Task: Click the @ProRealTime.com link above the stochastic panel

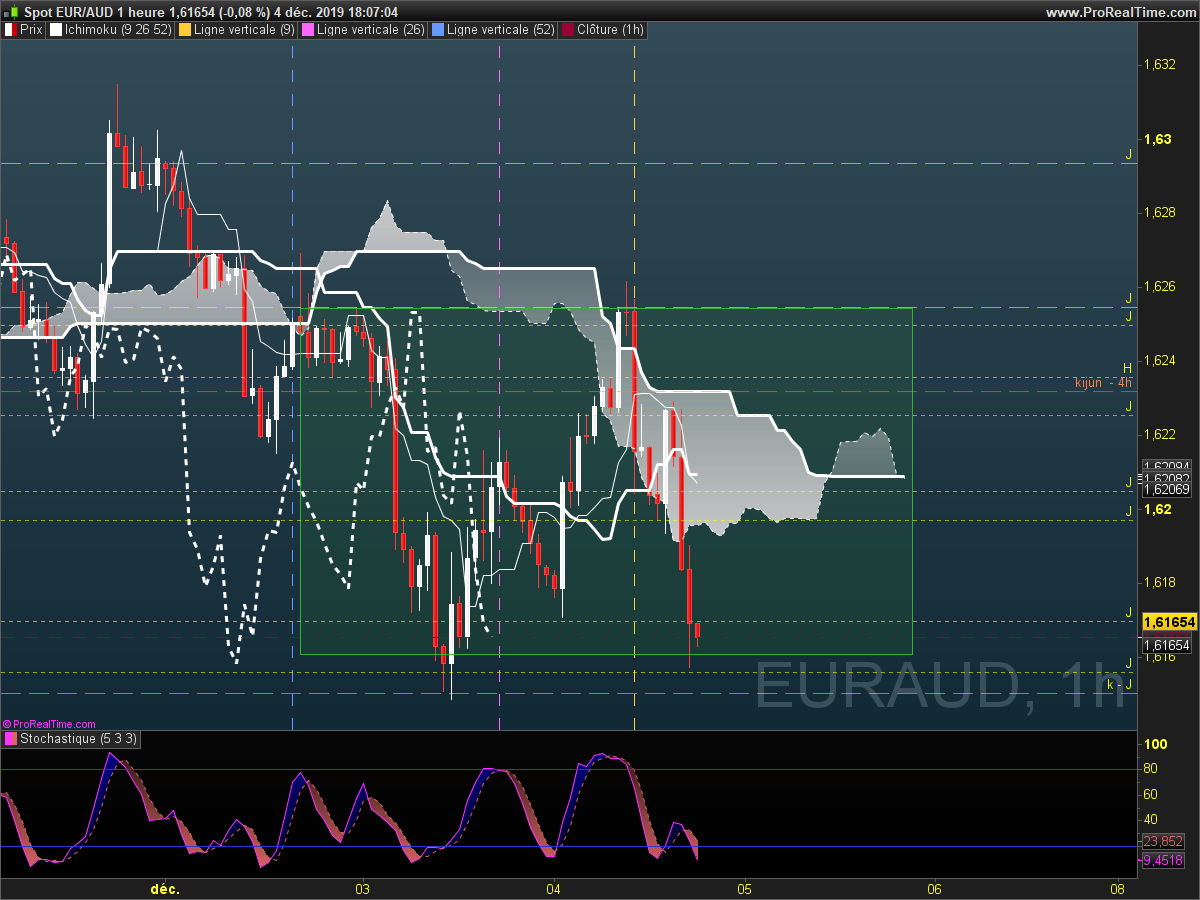Action: pyautogui.click(x=49, y=724)
